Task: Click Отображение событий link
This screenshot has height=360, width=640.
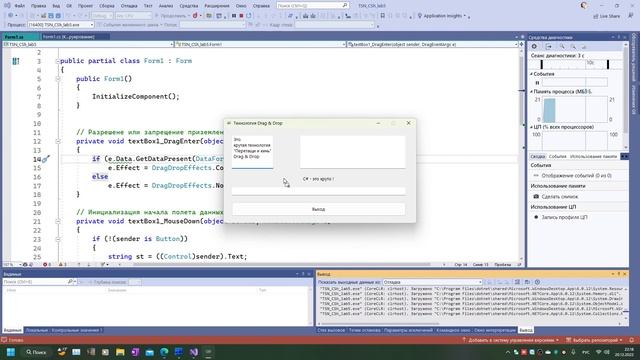Action: point(576,176)
